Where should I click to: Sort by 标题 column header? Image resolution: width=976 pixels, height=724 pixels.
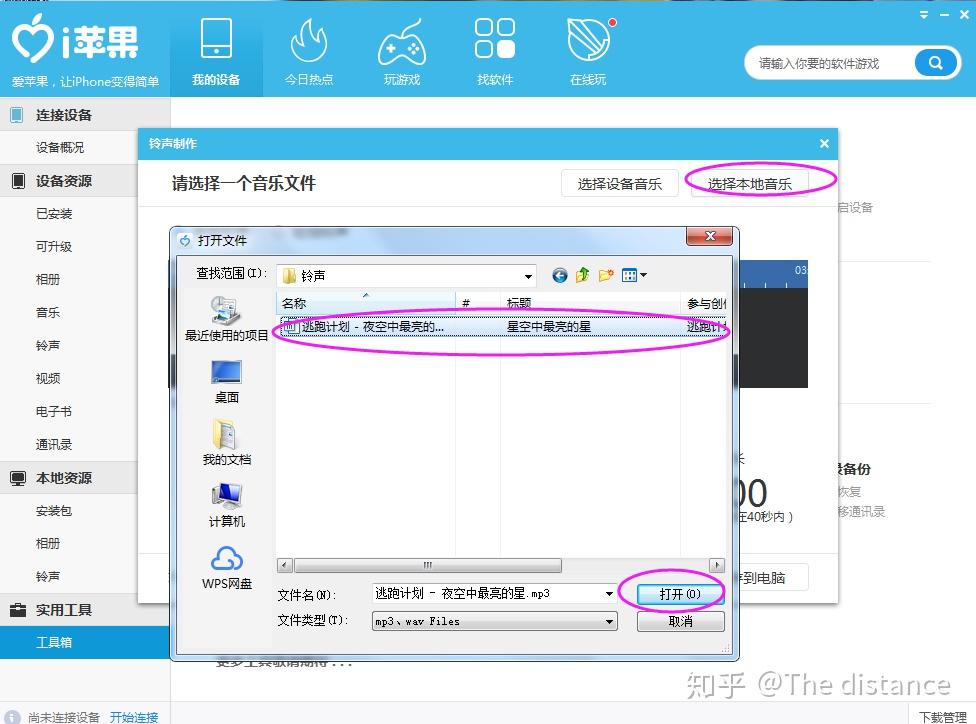[590, 303]
